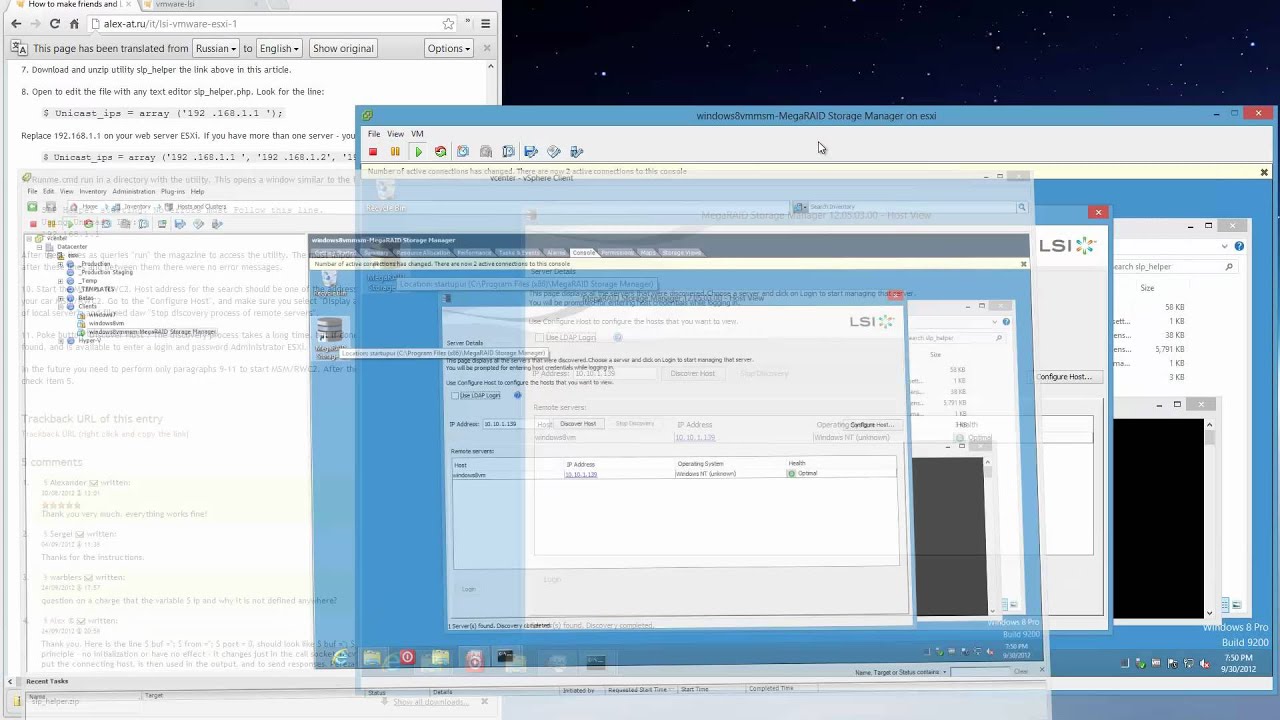The height and width of the screenshot is (720, 1280).
Task: Click Show original button
Action: point(343,48)
